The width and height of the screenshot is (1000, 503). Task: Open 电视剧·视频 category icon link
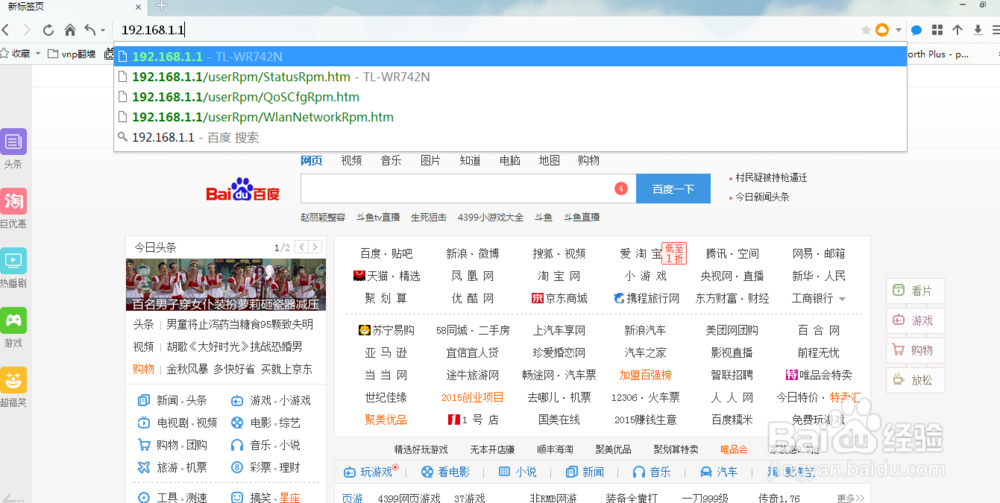177,423
